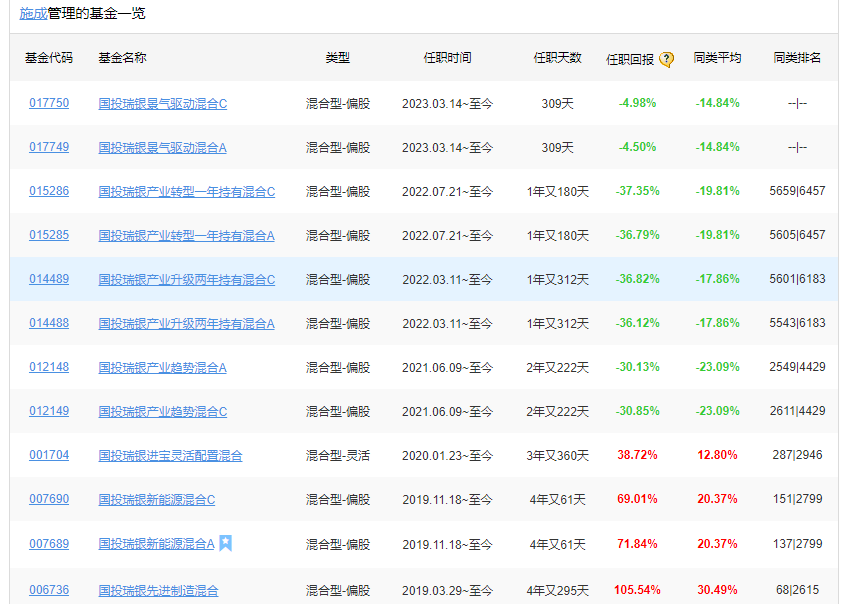Open fund code 014489
This screenshot has height=604, width=850.
[49, 279]
